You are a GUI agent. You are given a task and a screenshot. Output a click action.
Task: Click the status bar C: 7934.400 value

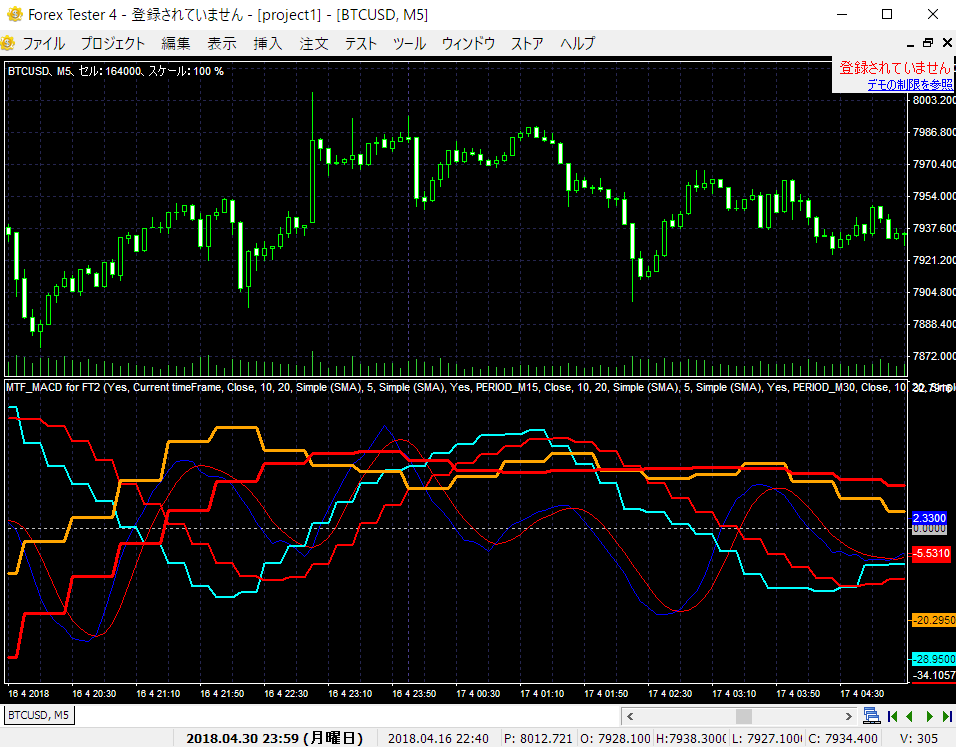click(x=843, y=738)
